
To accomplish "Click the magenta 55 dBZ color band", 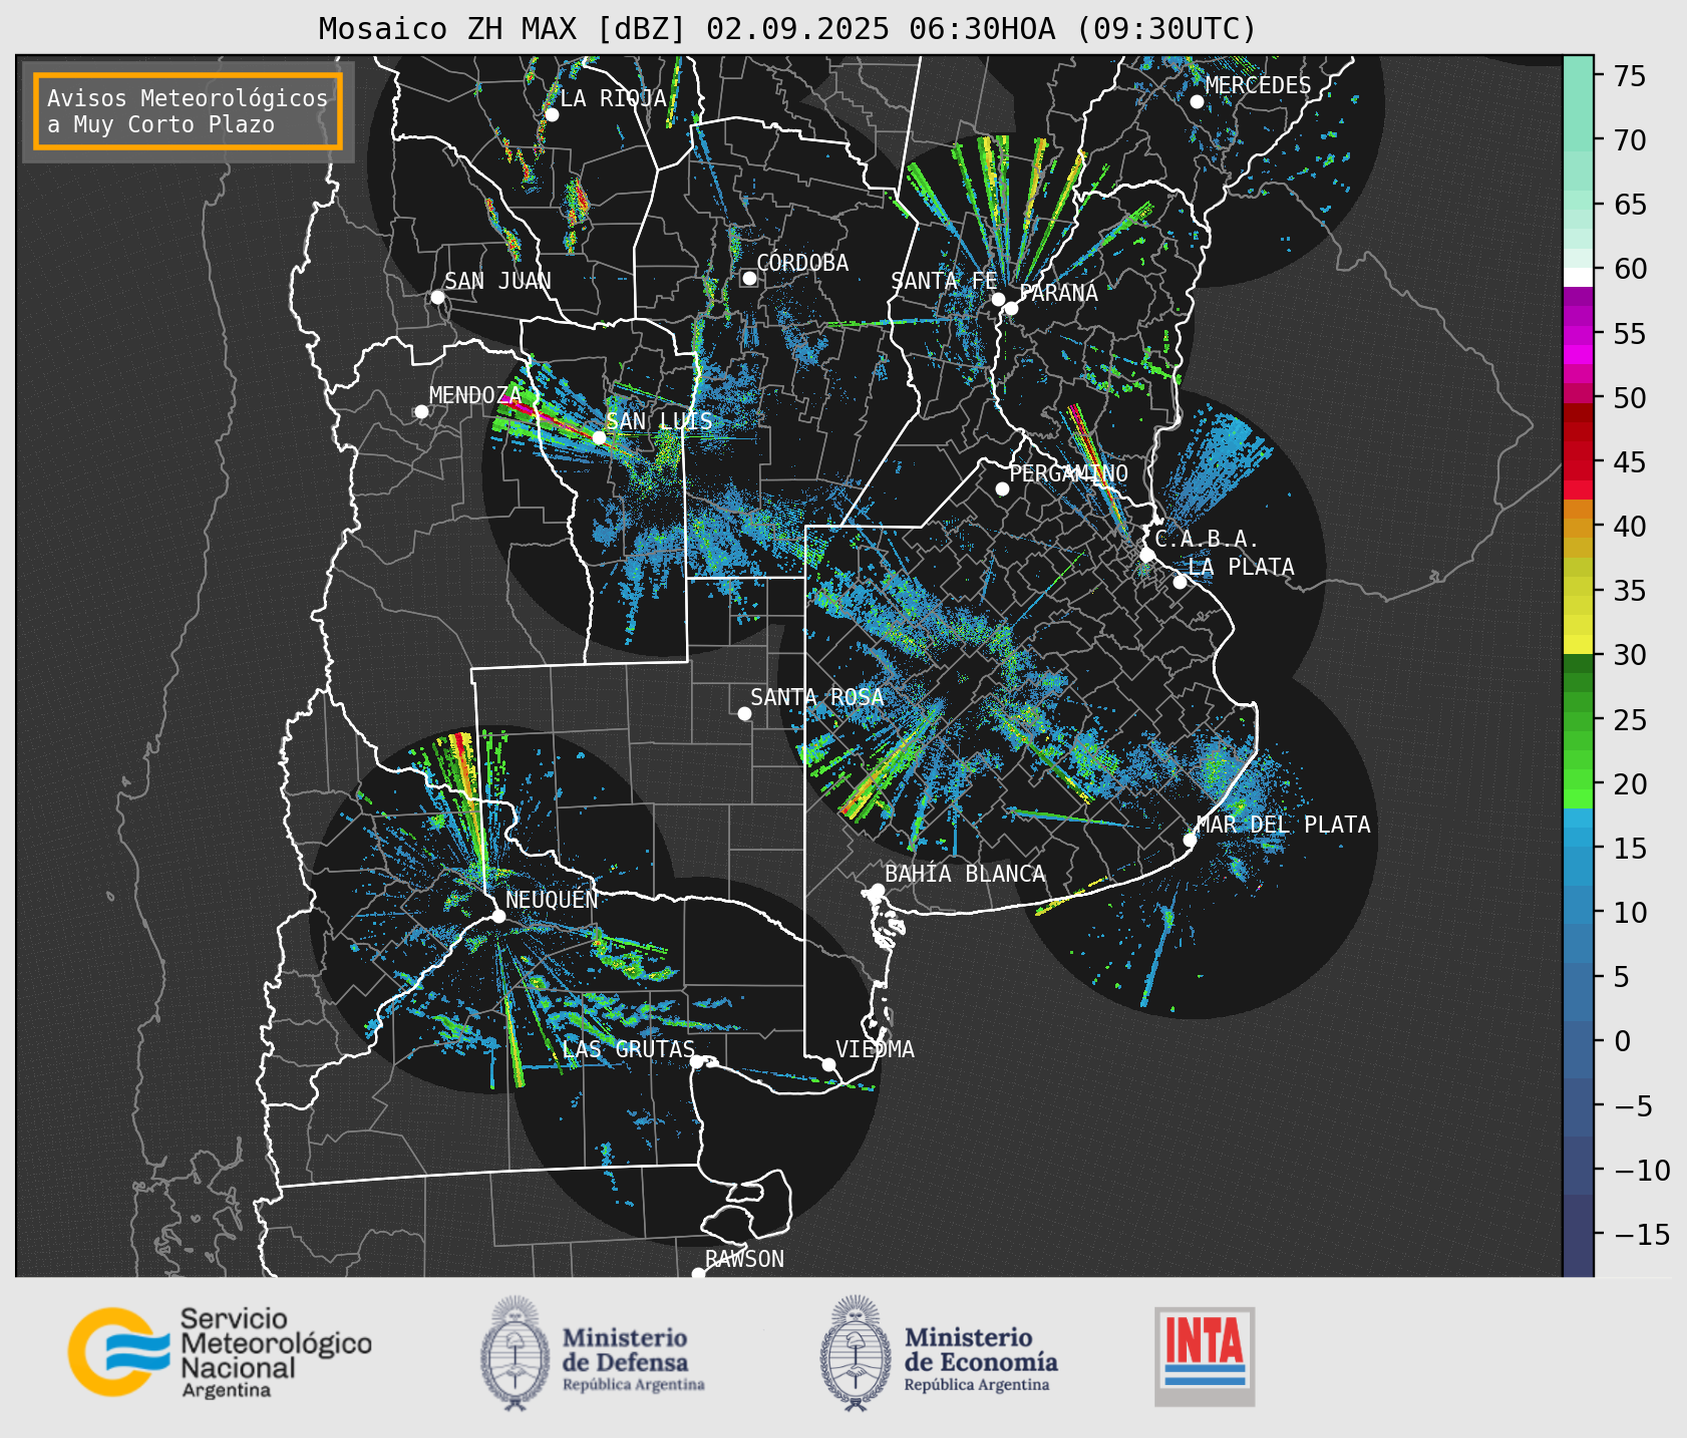I will coord(1578,335).
